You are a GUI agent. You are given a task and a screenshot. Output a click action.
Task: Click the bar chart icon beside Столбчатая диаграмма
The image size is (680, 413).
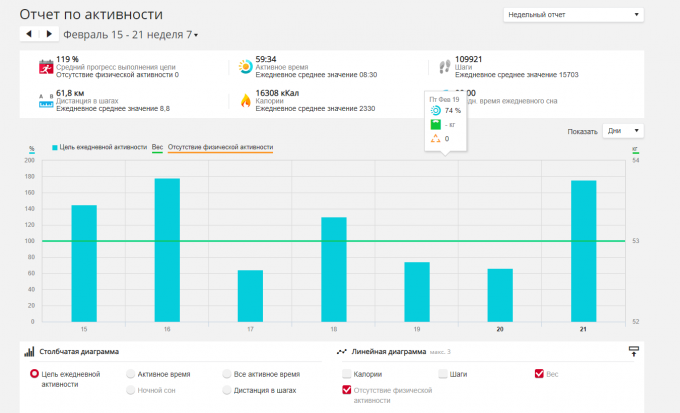click(30, 352)
